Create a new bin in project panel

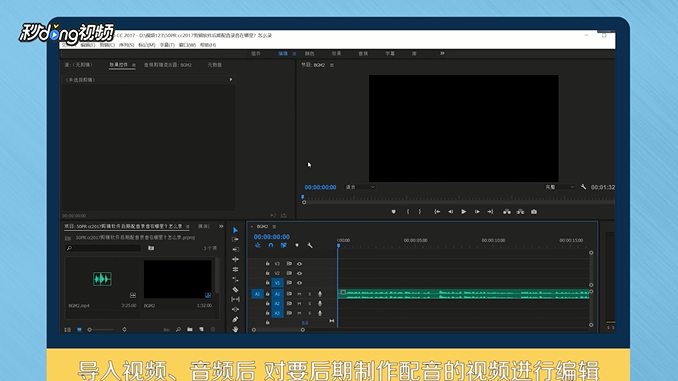point(190,330)
